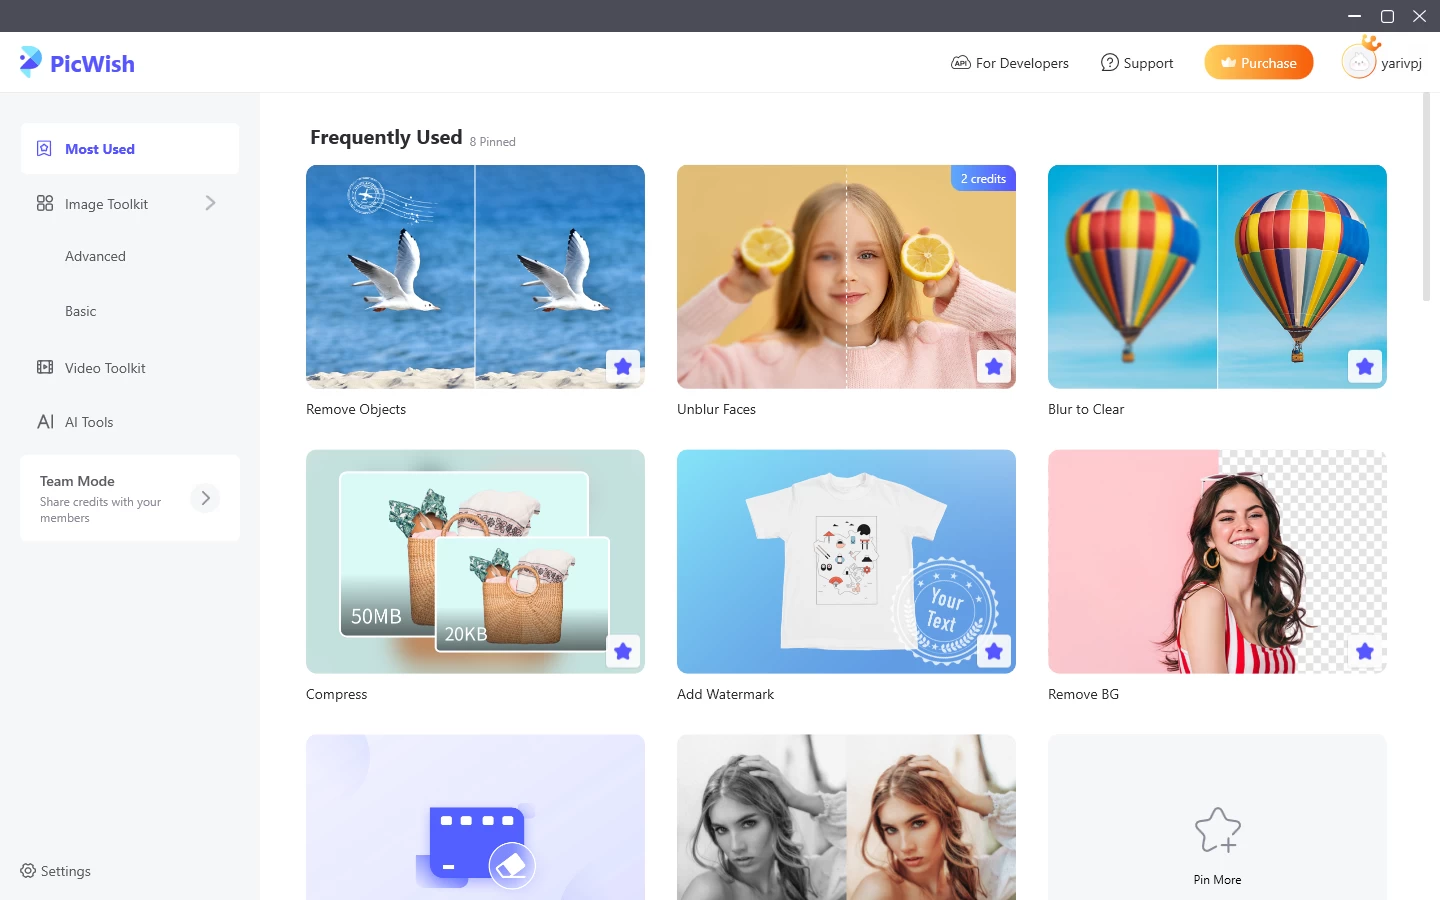The width and height of the screenshot is (1440, 900).
Task: Click the Image Toolkit grid icon
Action: coord(45,203)
